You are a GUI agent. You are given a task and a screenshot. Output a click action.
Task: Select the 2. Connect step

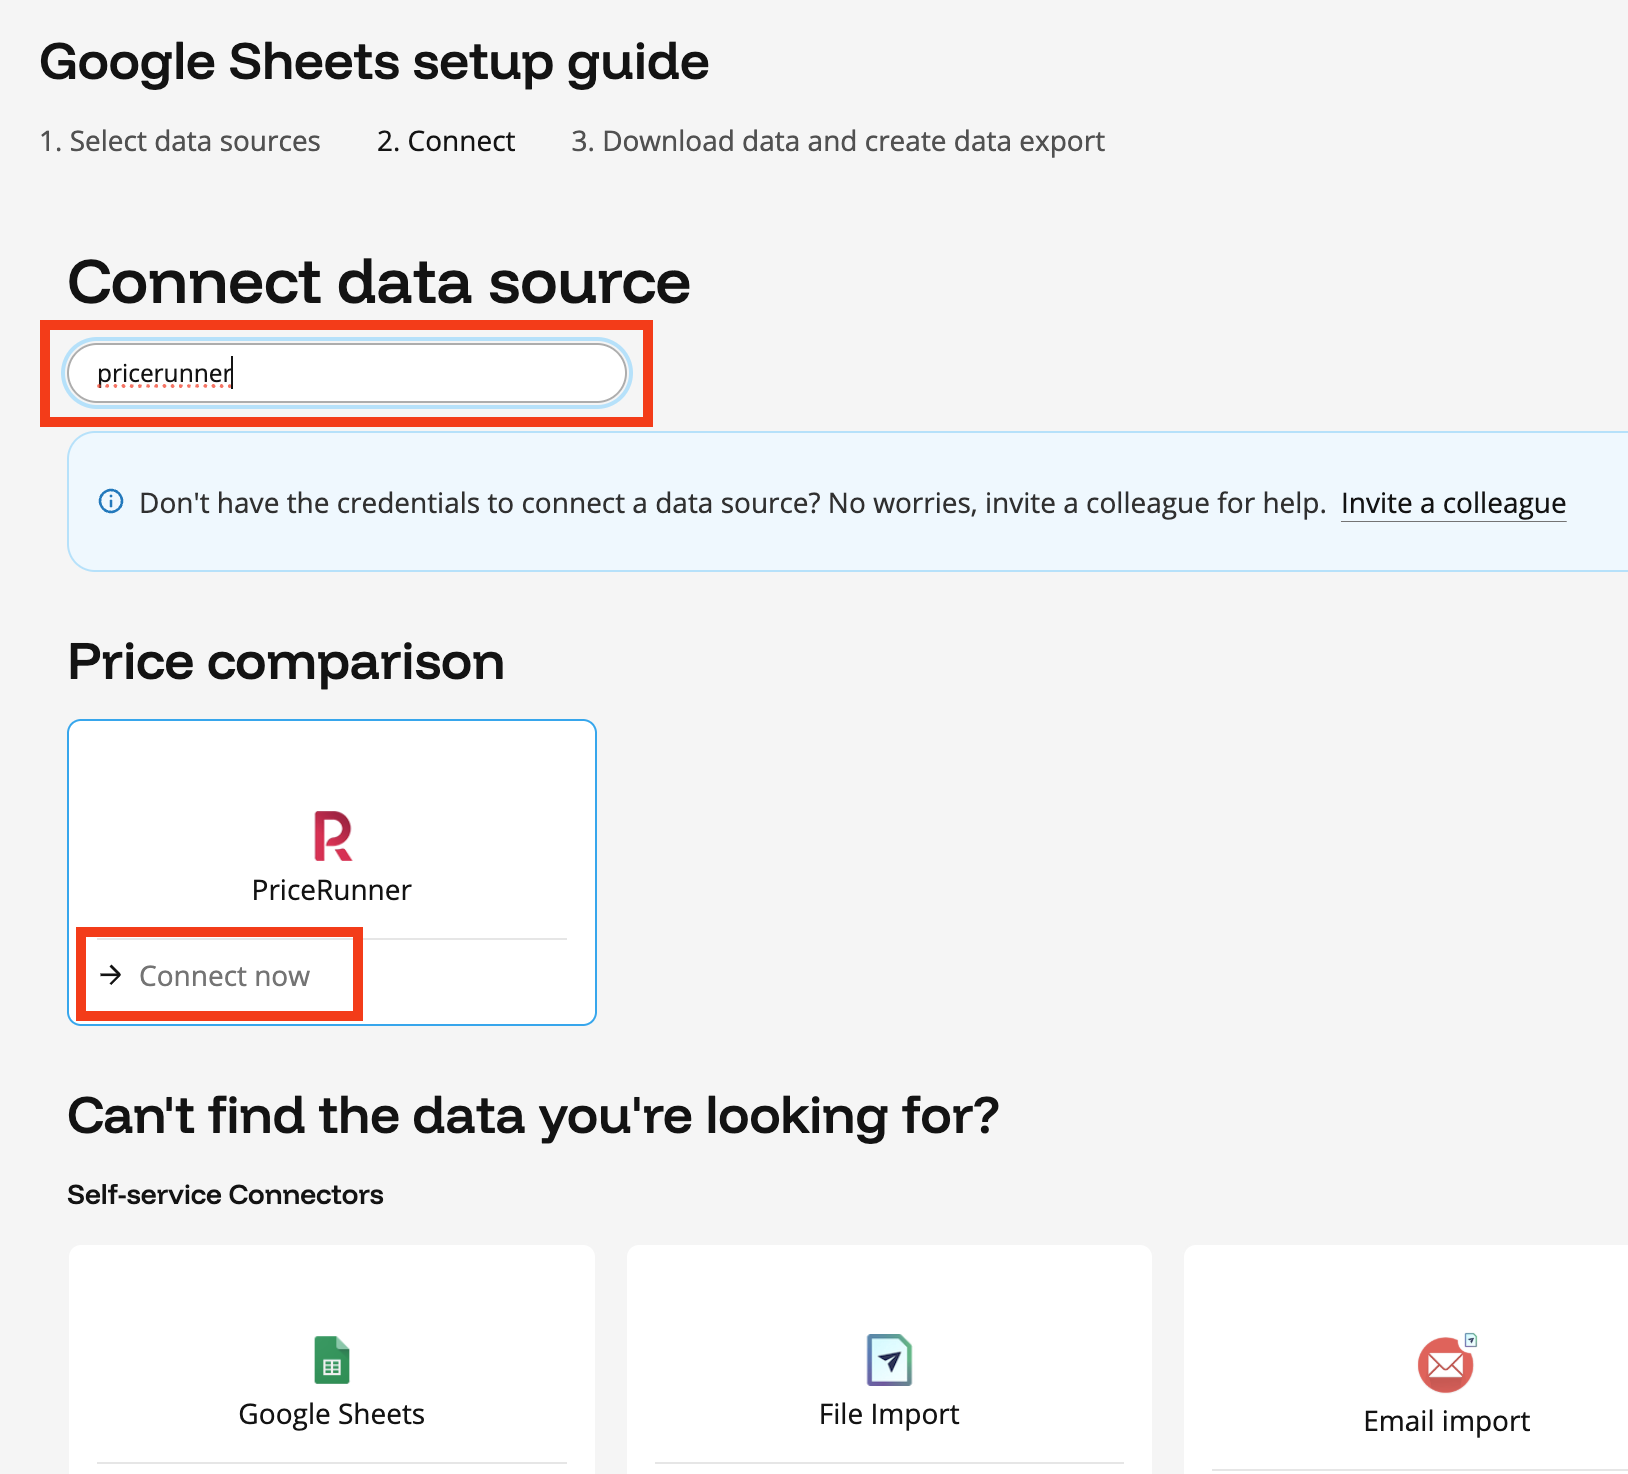pyautogui.click(x=446, y=141)
